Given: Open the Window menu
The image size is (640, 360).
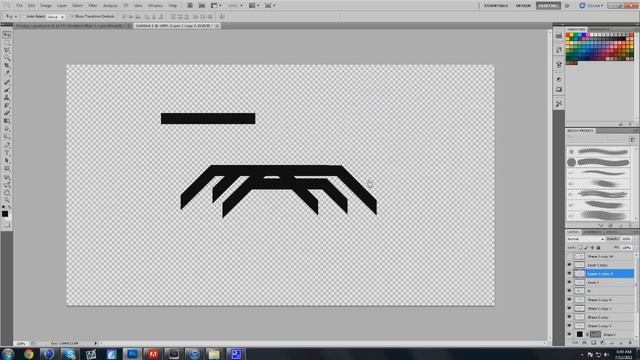Looking at the screenshot, I should point(155,6).
